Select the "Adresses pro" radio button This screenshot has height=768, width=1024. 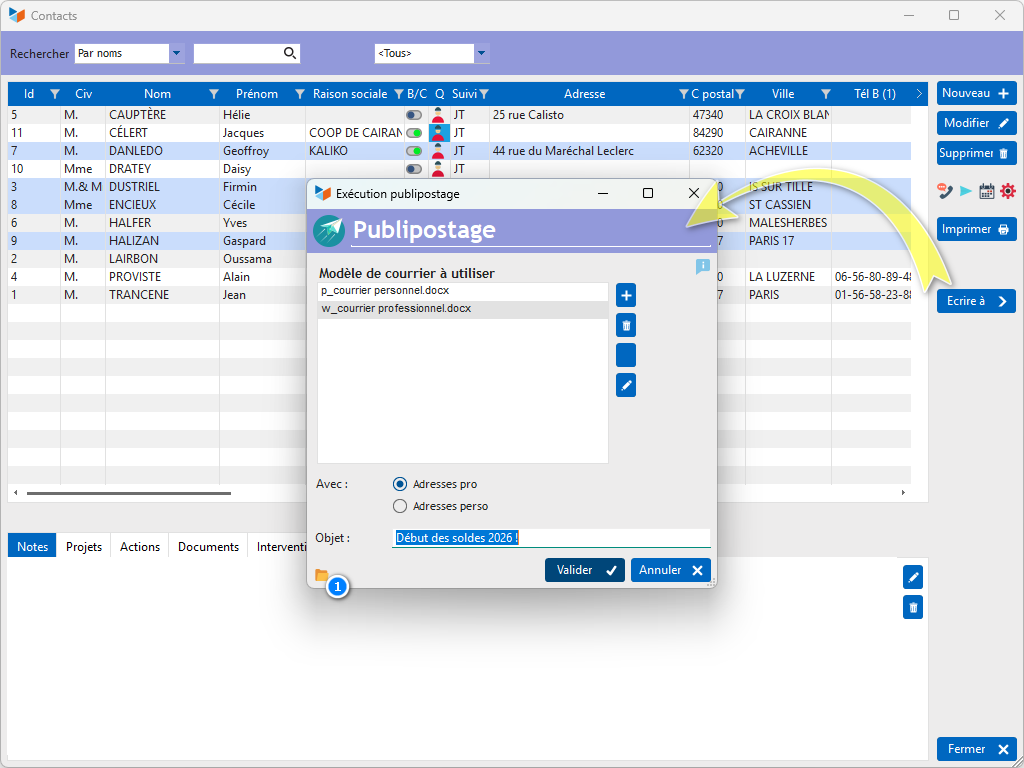(400, 484)
